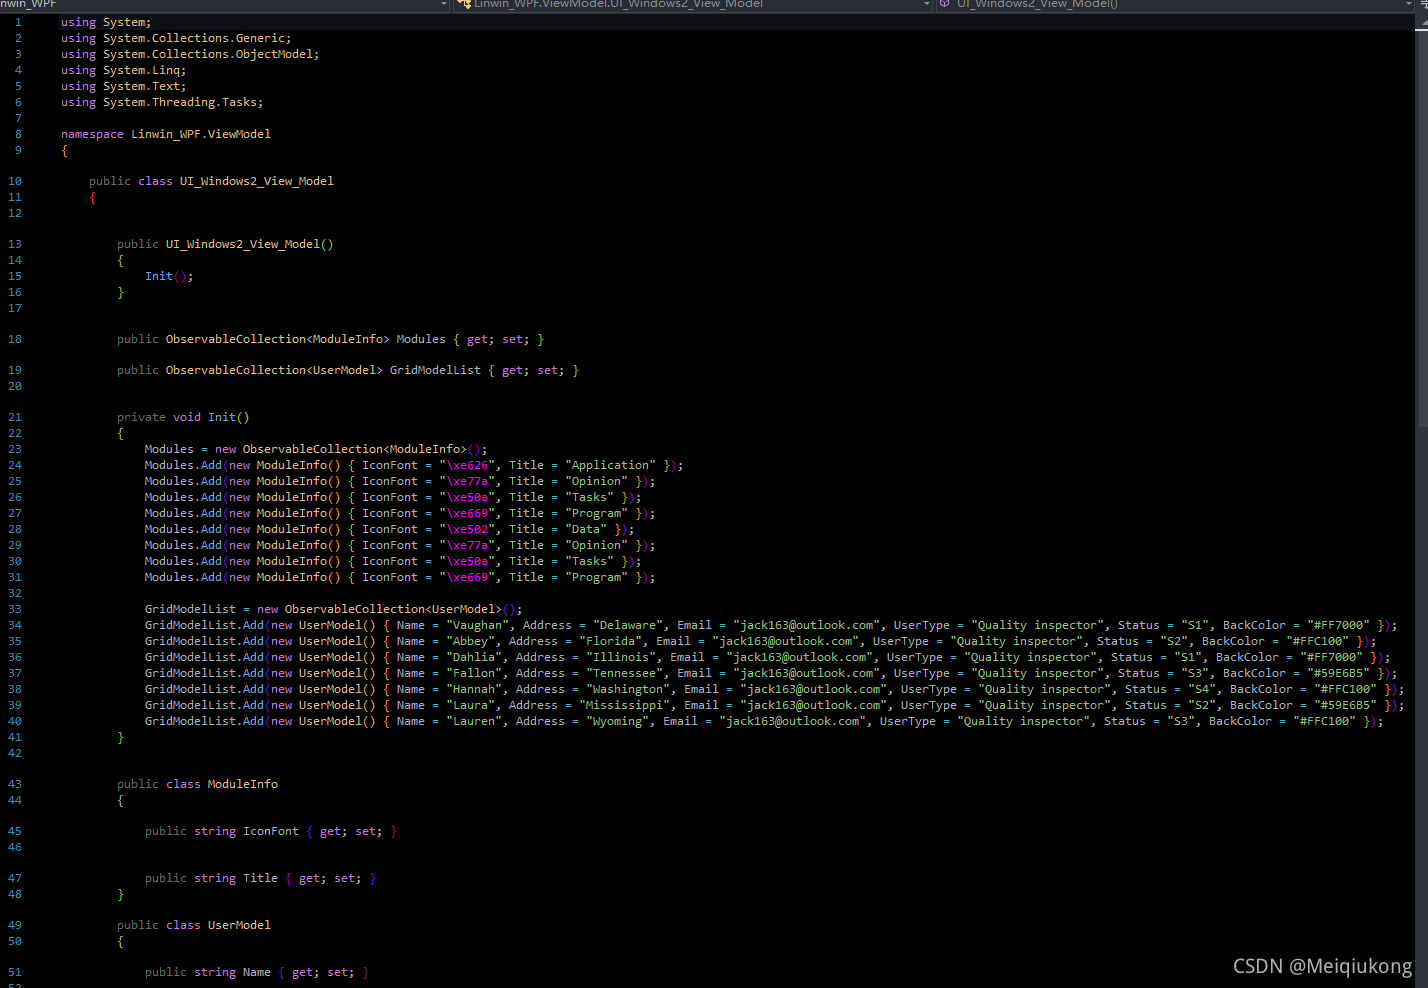Click 'public class UserModel' declaration
Image resolution: width=1428 pixels, height=988 pixels.
(x=194, y=925)
